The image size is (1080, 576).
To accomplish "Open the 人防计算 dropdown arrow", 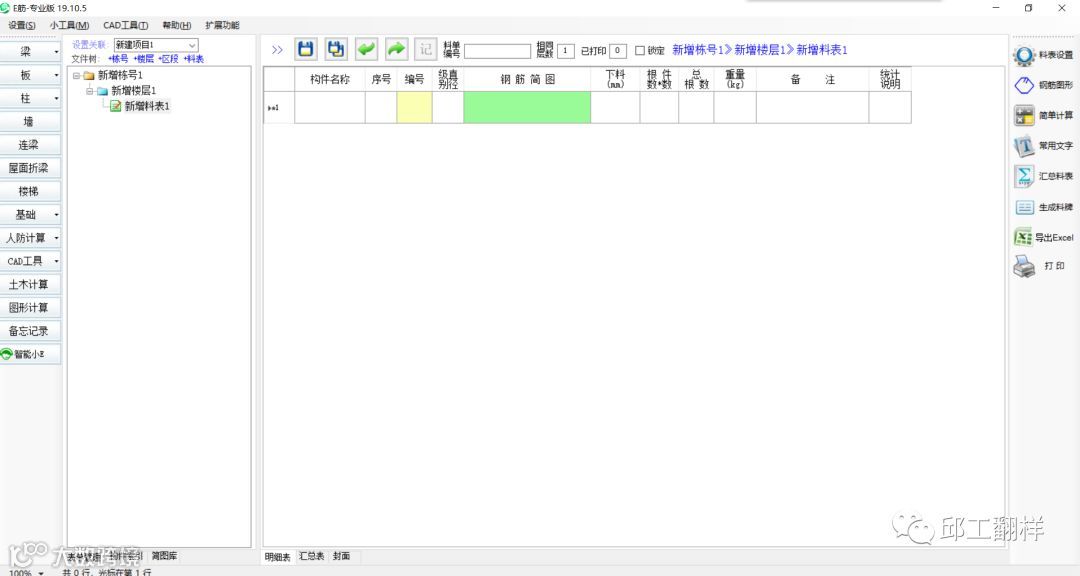I will pyautogui.click(x=56, y=238).
